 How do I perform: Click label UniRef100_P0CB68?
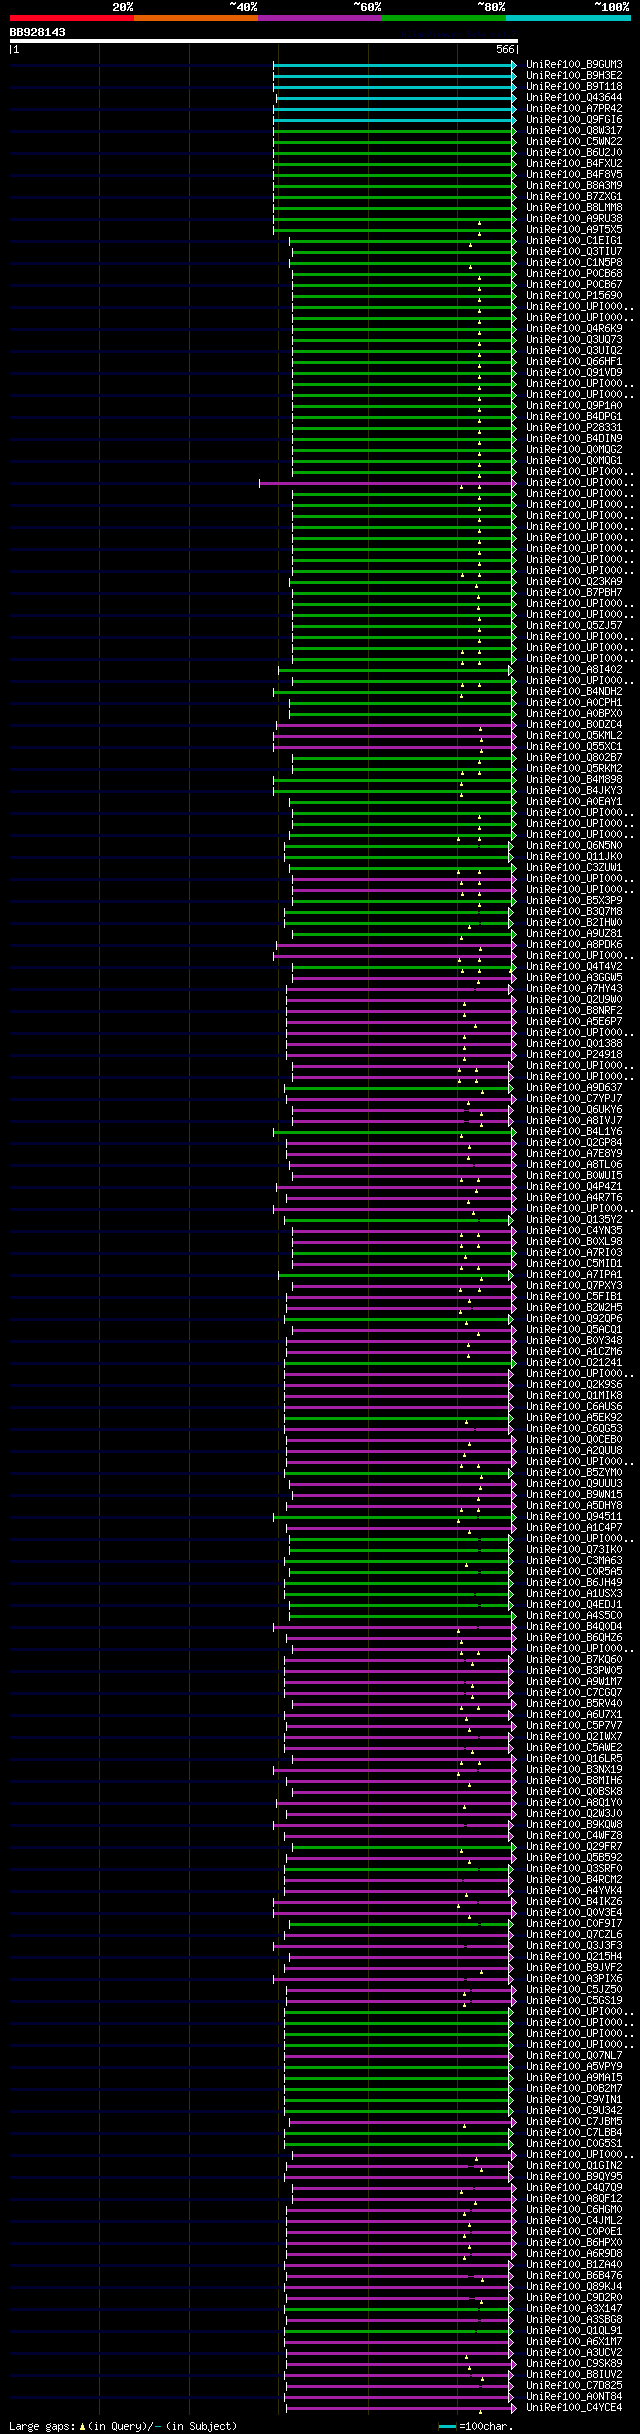click(x=574, y=274)
